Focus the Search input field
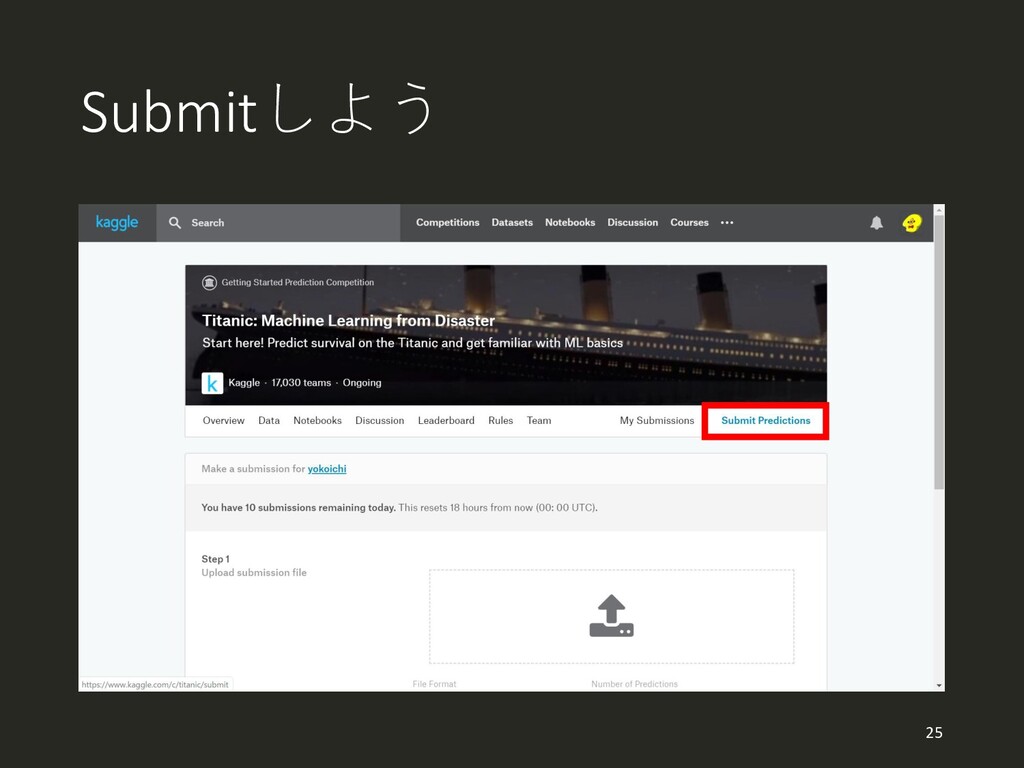 pyautogui.click(x=278, y=223)
